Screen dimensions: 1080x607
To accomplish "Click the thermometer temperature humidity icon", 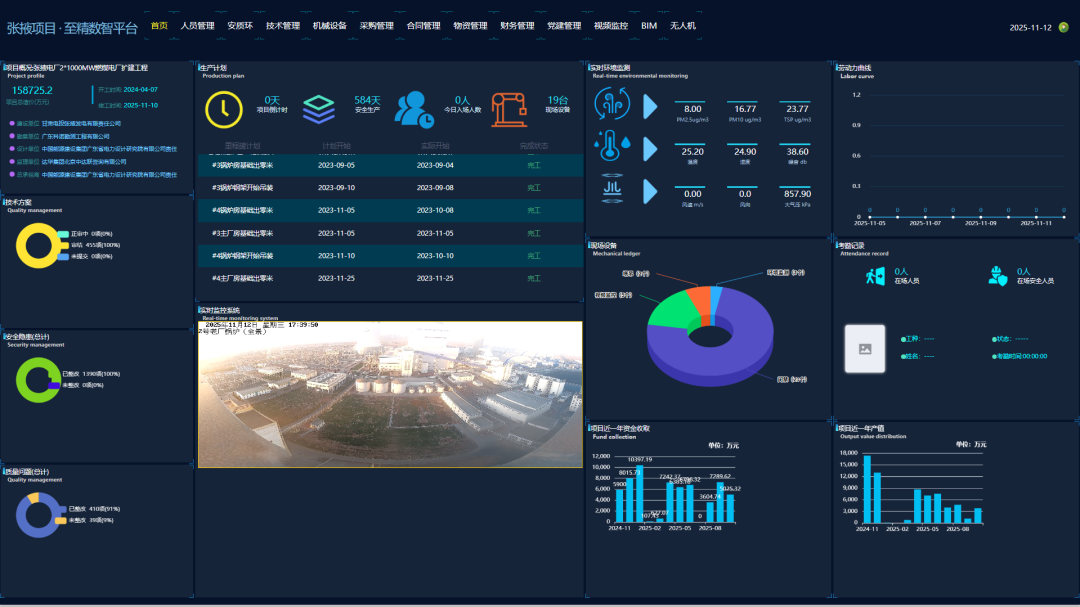I will pos(612,147).
